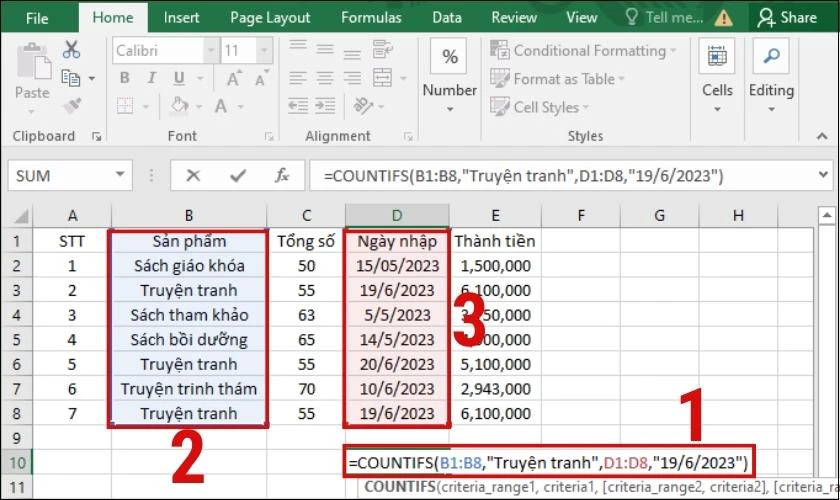Toggle Bold formatting
The image size is (840, 500).
click(124, 78)
